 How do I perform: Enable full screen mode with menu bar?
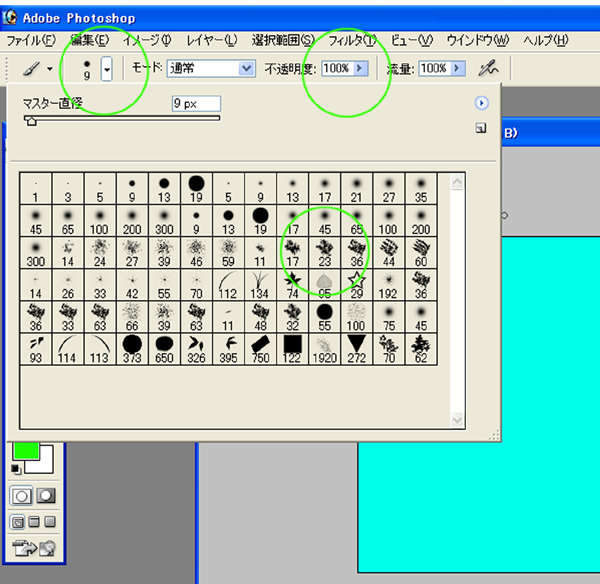(34, 522)
